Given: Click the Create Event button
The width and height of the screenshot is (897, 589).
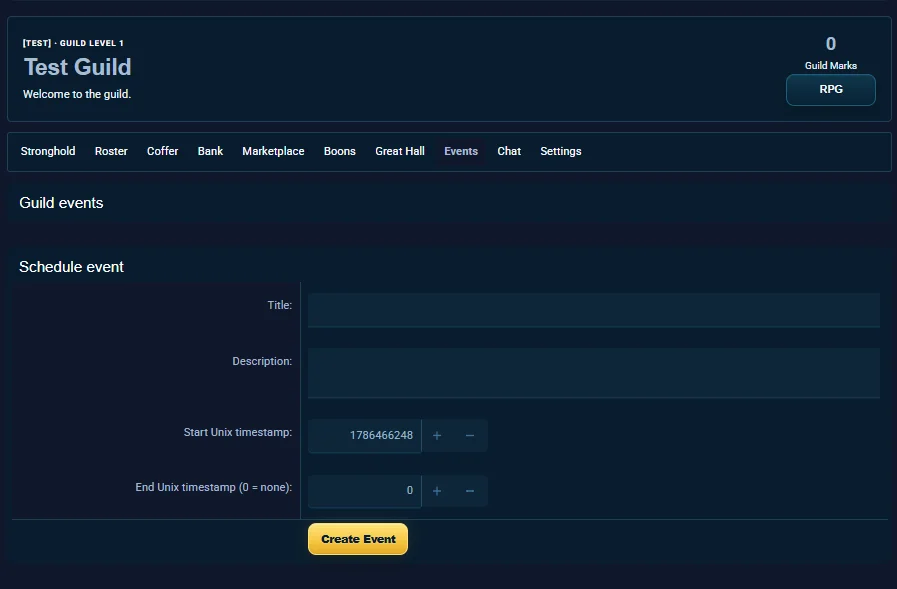Looking at the screenshot, I should coord(358,539).
